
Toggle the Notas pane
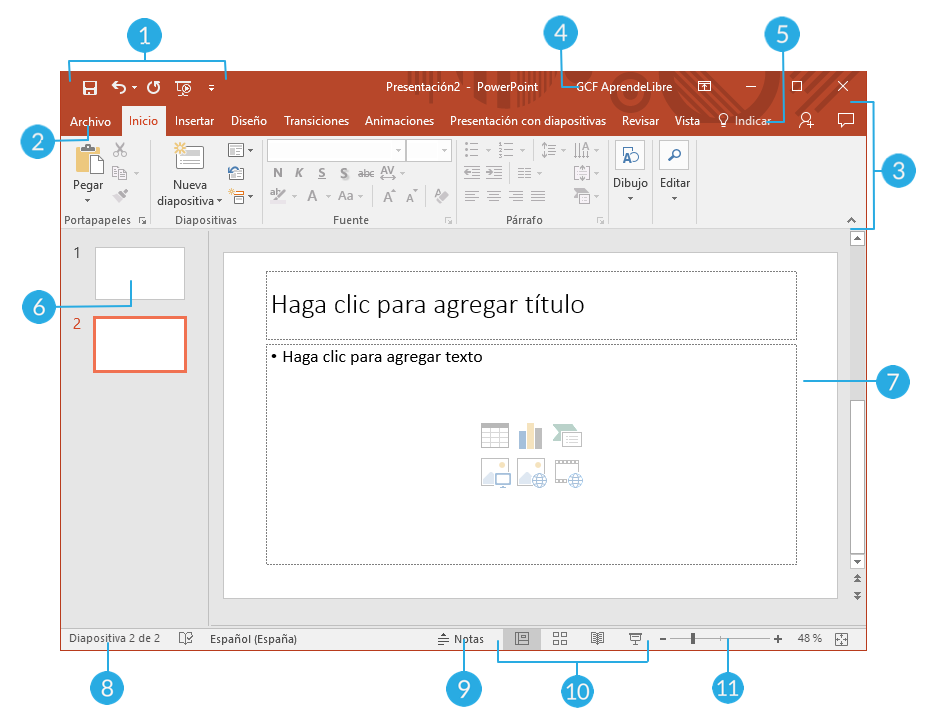tap(461, 639)
